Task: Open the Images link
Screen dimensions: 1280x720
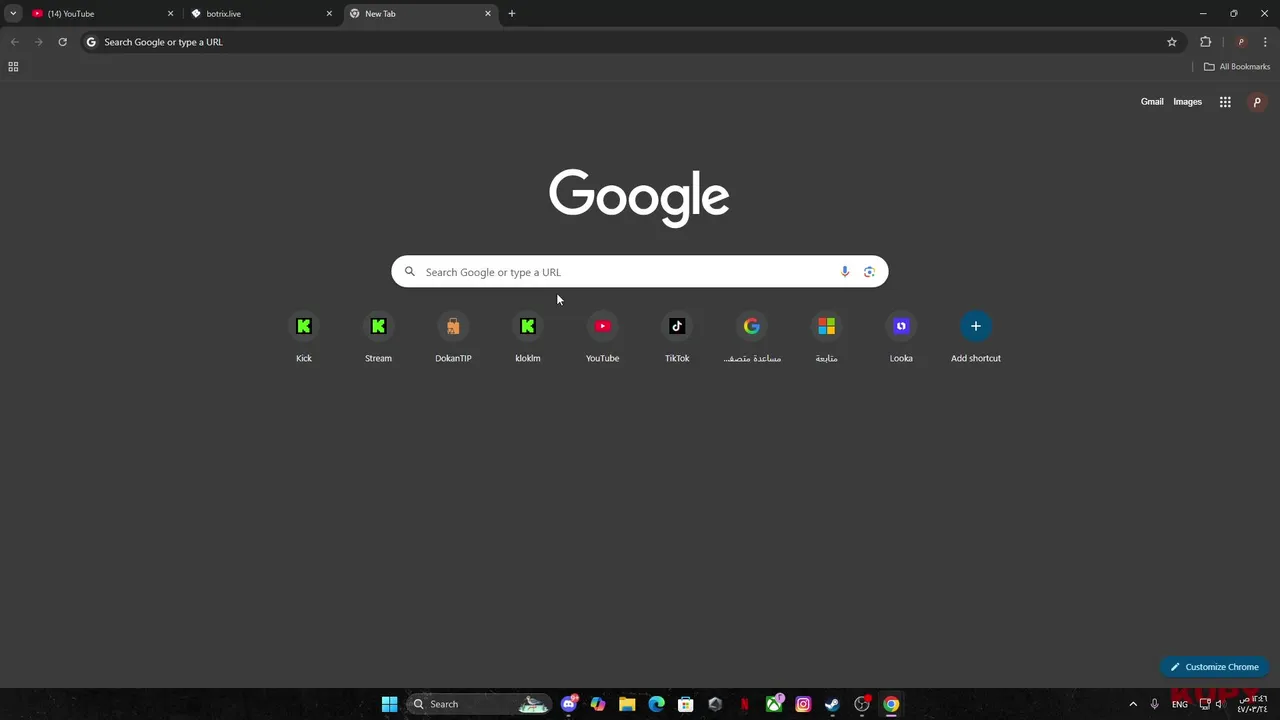Action: 1188,102
